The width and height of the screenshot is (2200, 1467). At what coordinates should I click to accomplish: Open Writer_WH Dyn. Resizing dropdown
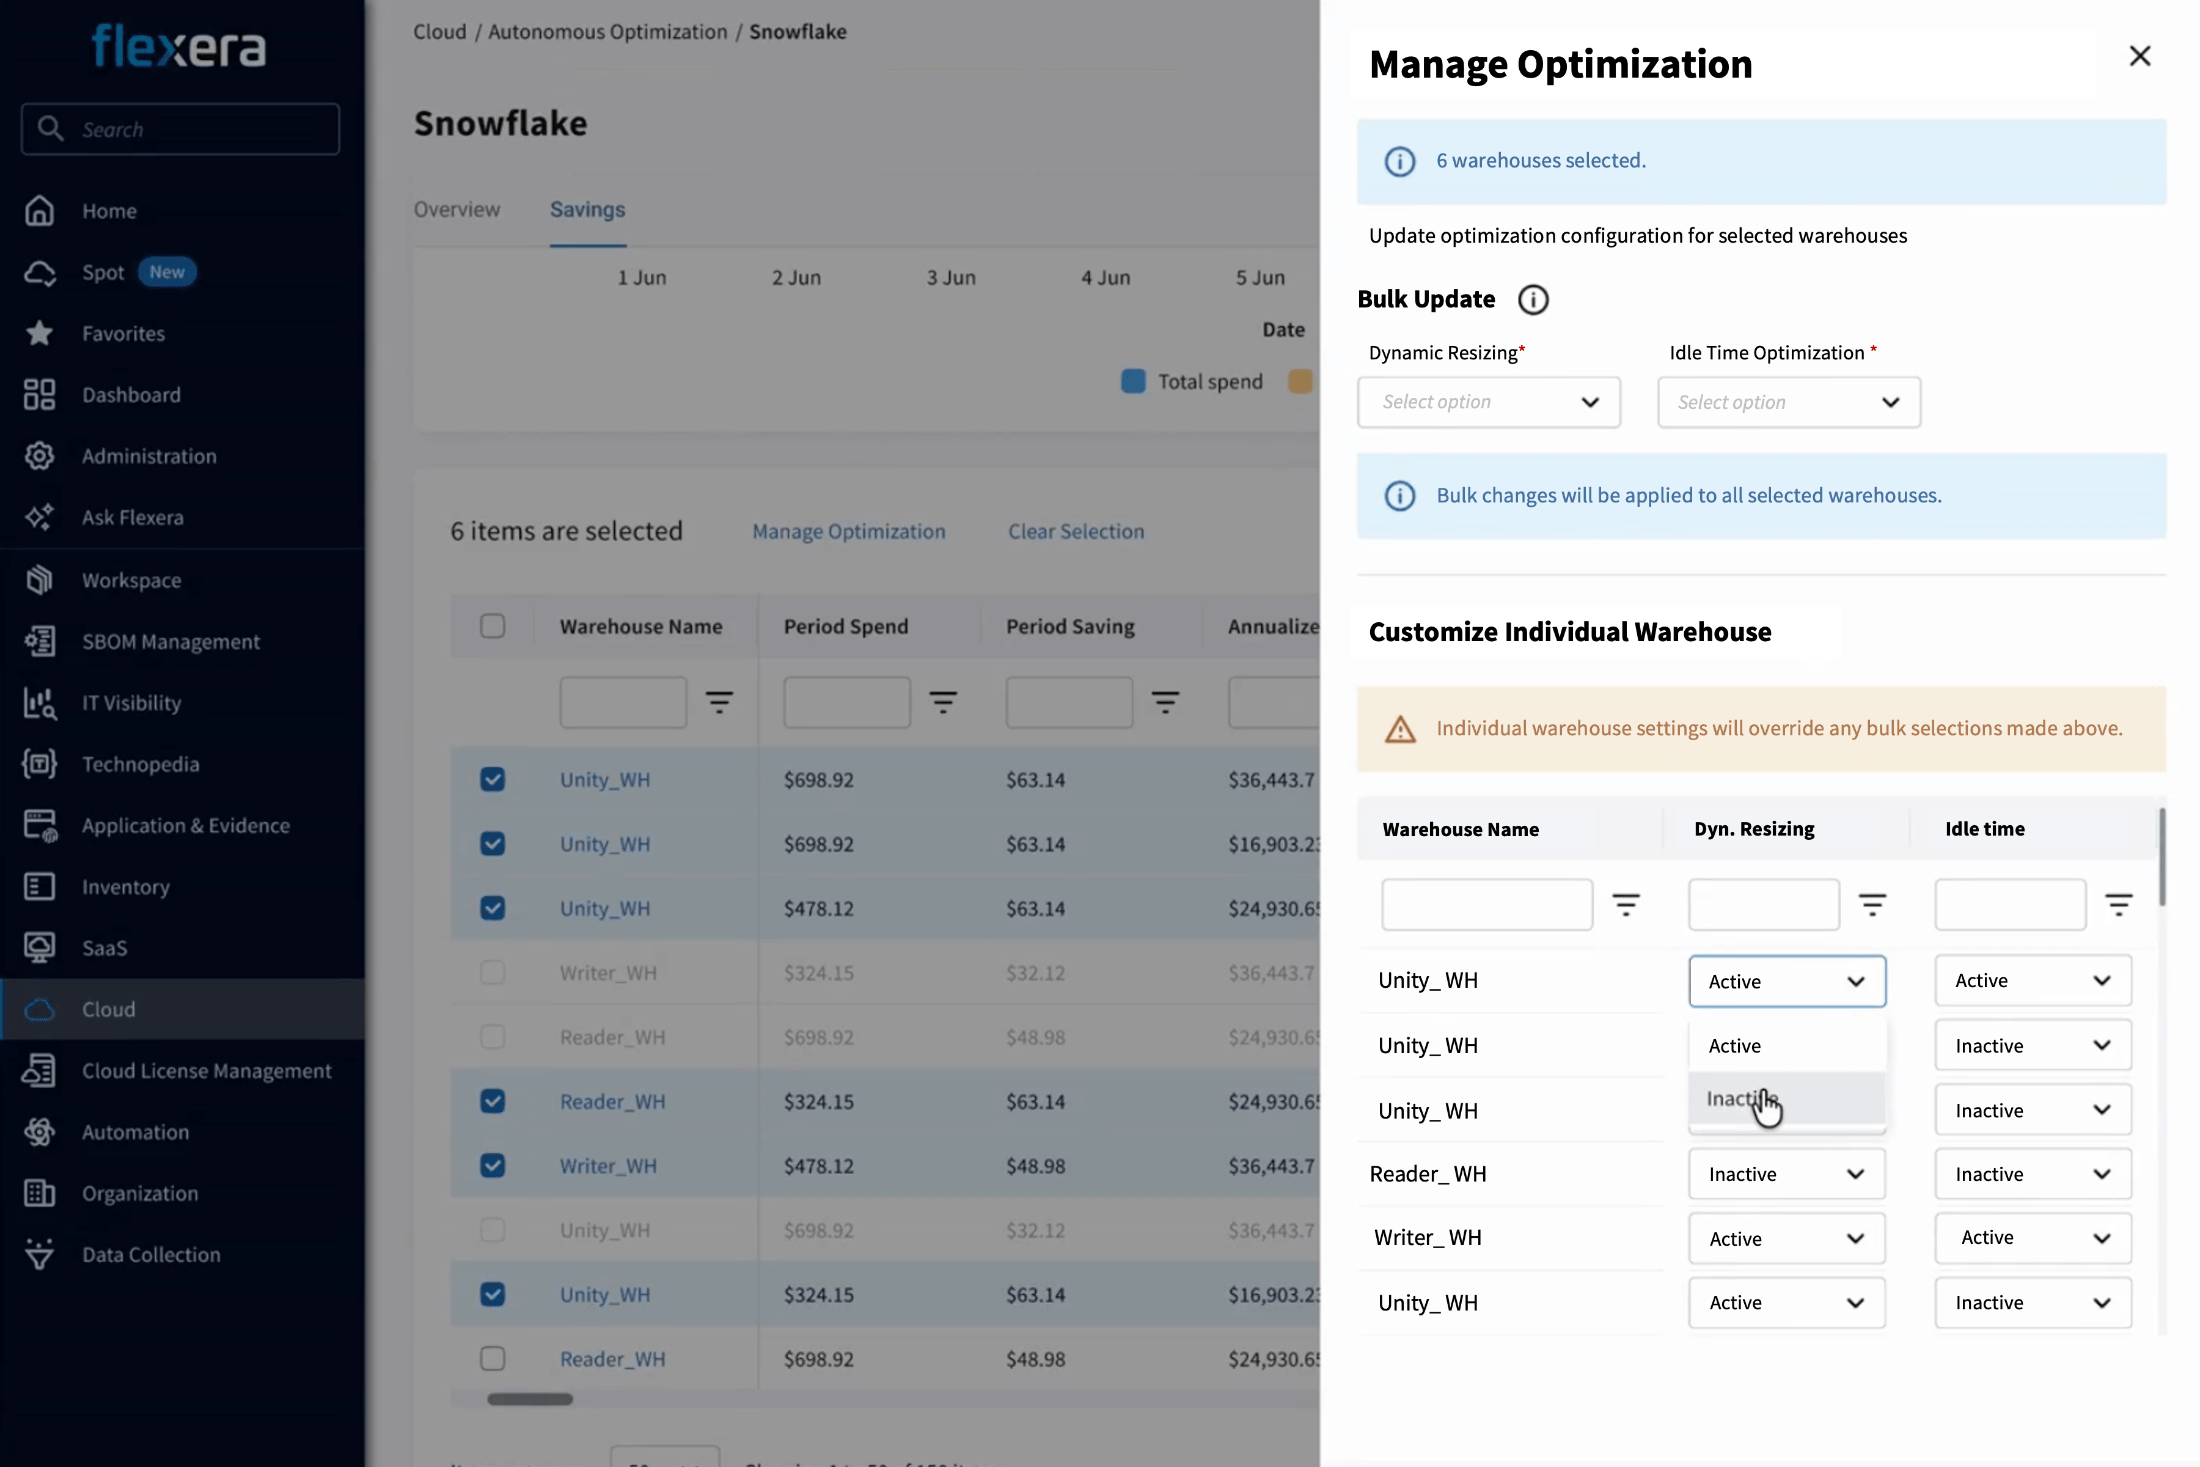tap(1787, 1238)
